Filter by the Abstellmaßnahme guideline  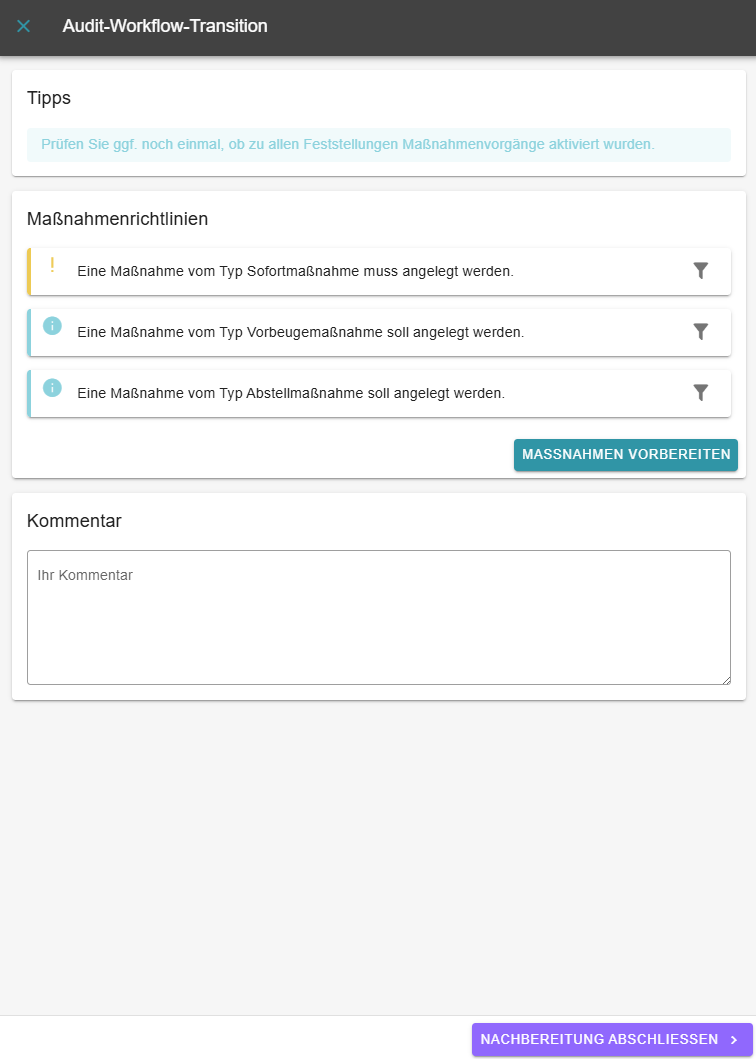[x=701, y=393]
